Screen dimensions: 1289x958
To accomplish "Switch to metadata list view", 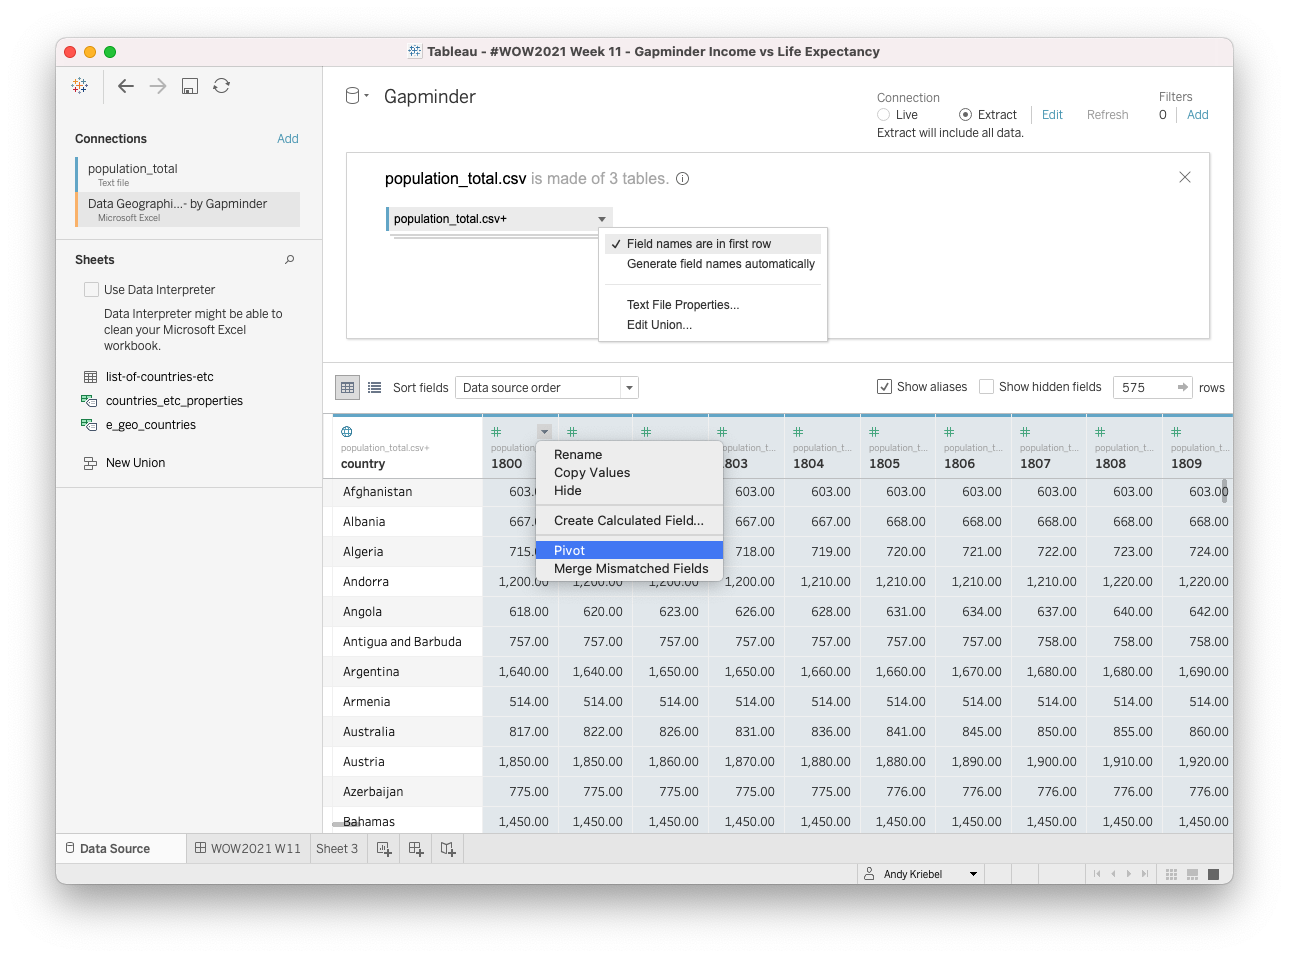I will click(x=375, y=387).
